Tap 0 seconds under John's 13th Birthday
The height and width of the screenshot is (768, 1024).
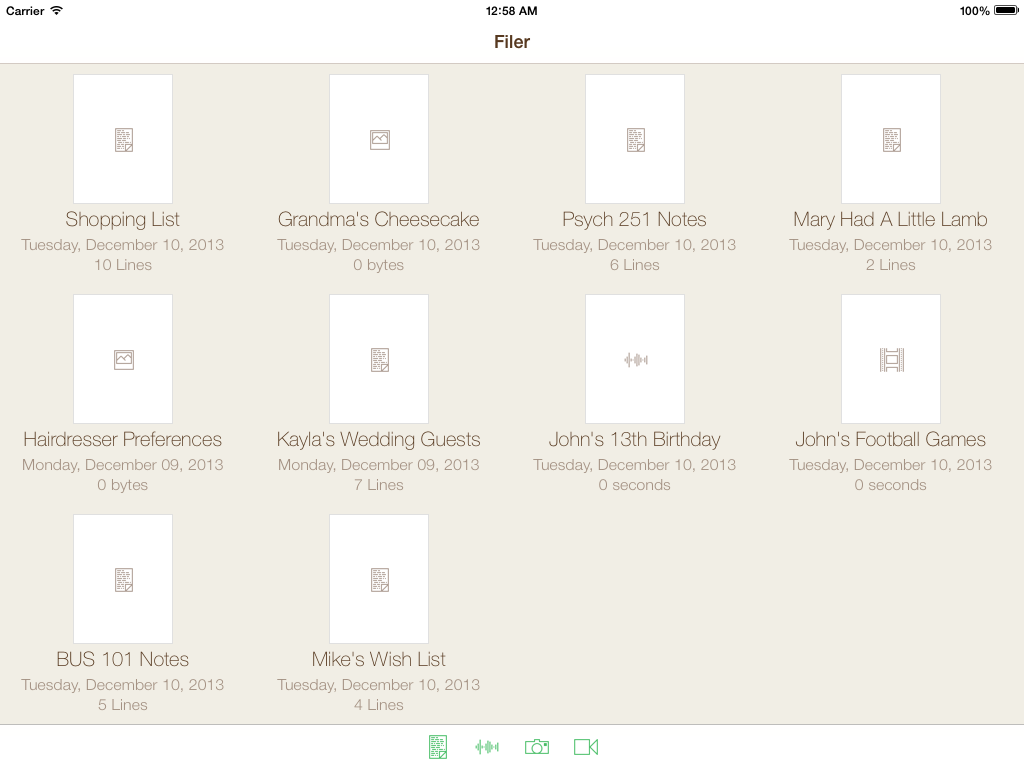coord(635,485)
